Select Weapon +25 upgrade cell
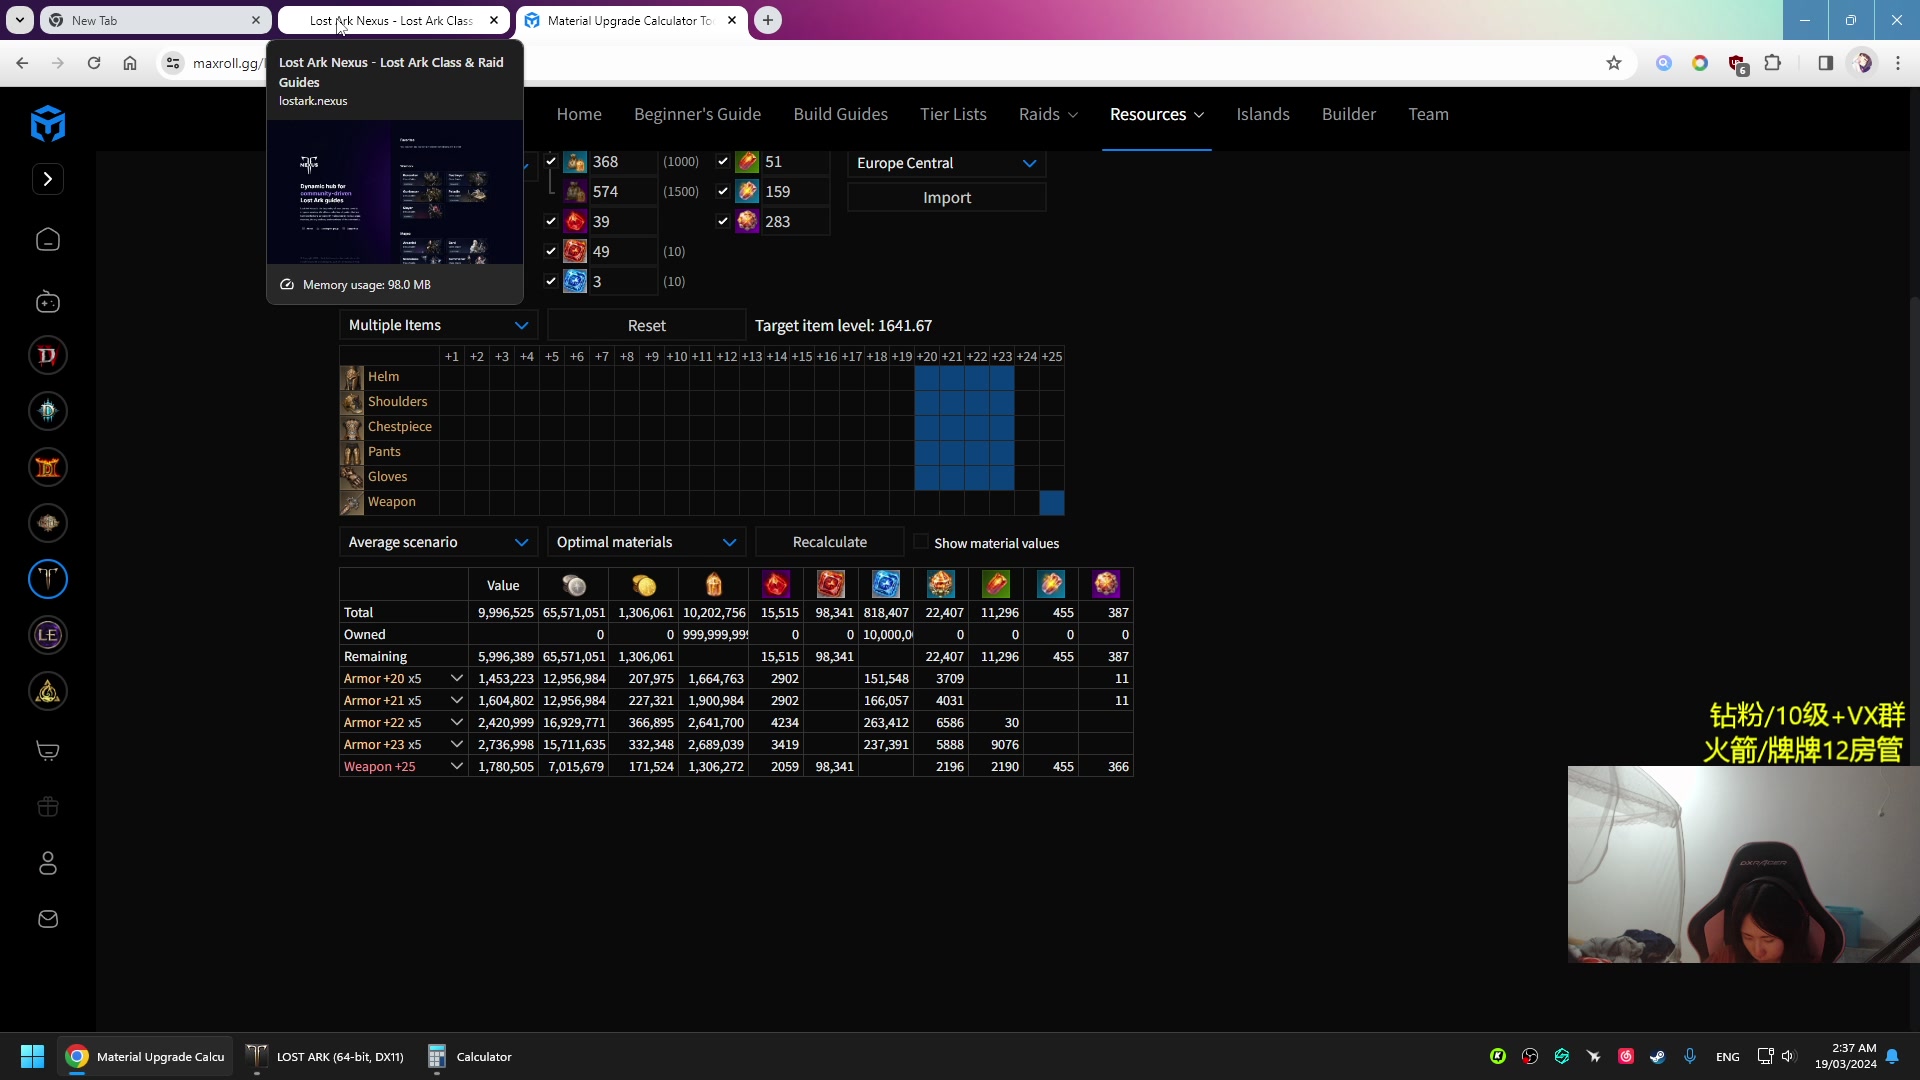Screen dimensions: 1920x1080 pos(1051,502)
